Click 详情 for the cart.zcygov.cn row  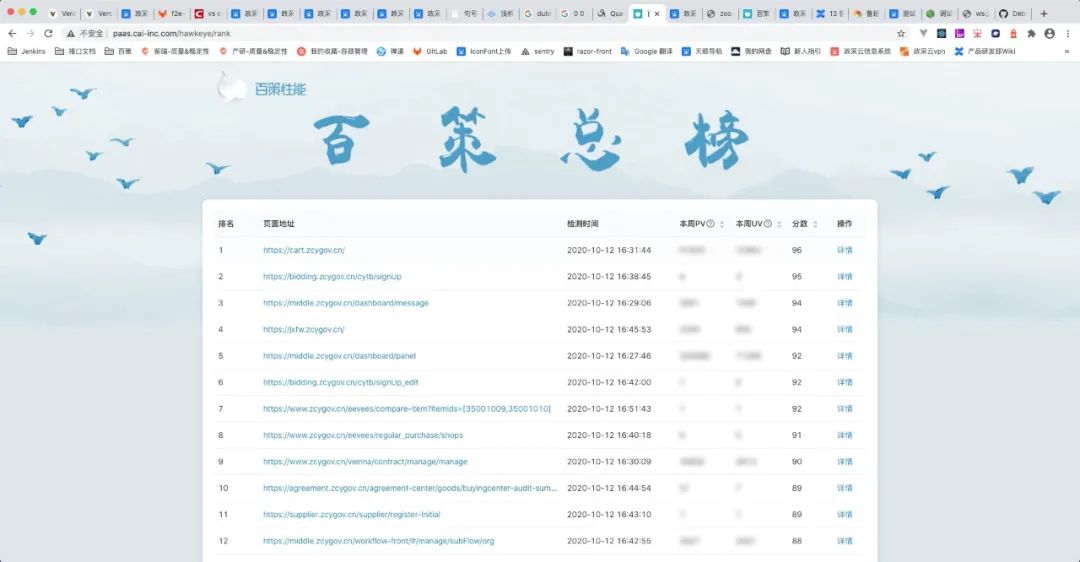pos(844,250)
